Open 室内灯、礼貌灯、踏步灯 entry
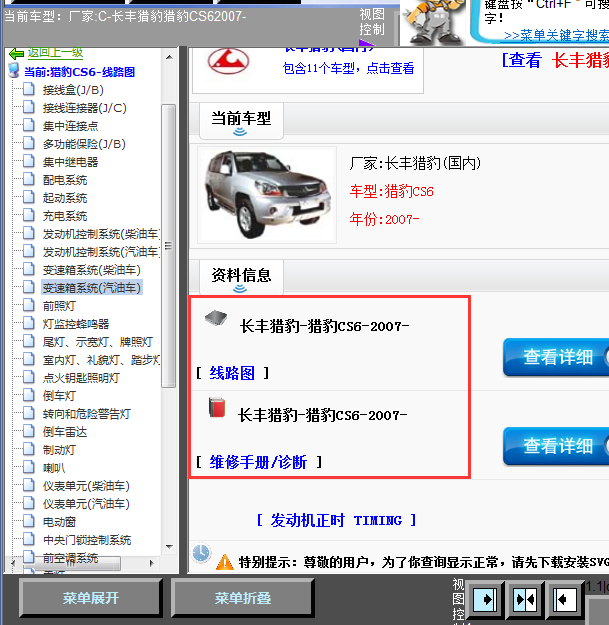Screen dimensions: 609x625 point(101,360)
